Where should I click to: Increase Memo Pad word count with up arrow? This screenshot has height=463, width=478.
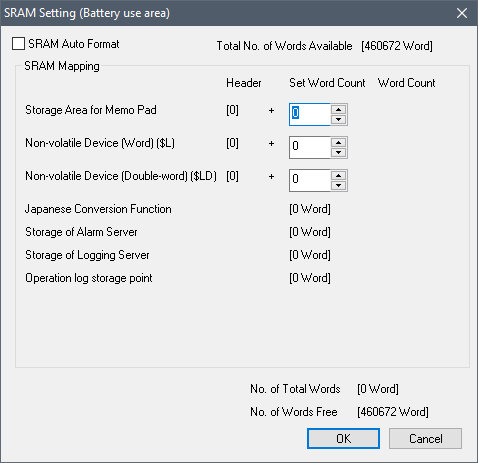(339, 109)
